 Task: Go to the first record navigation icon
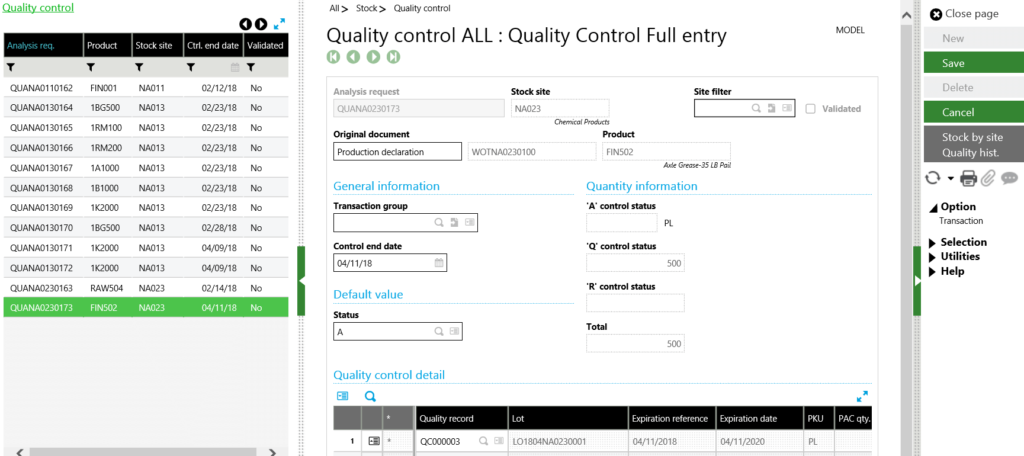click(334, 57)
